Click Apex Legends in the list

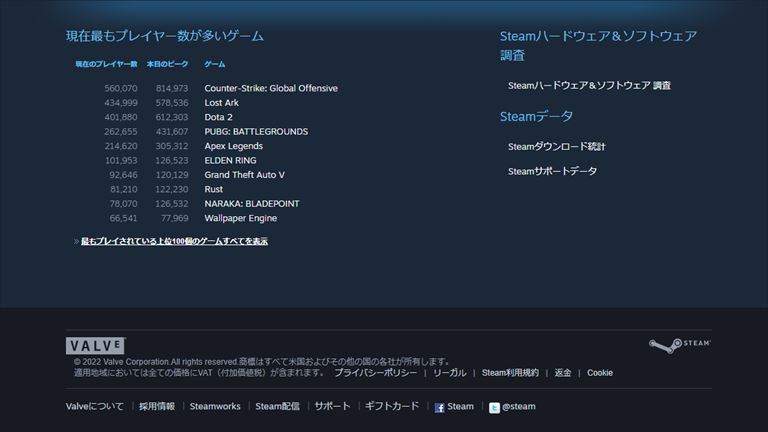234,146
